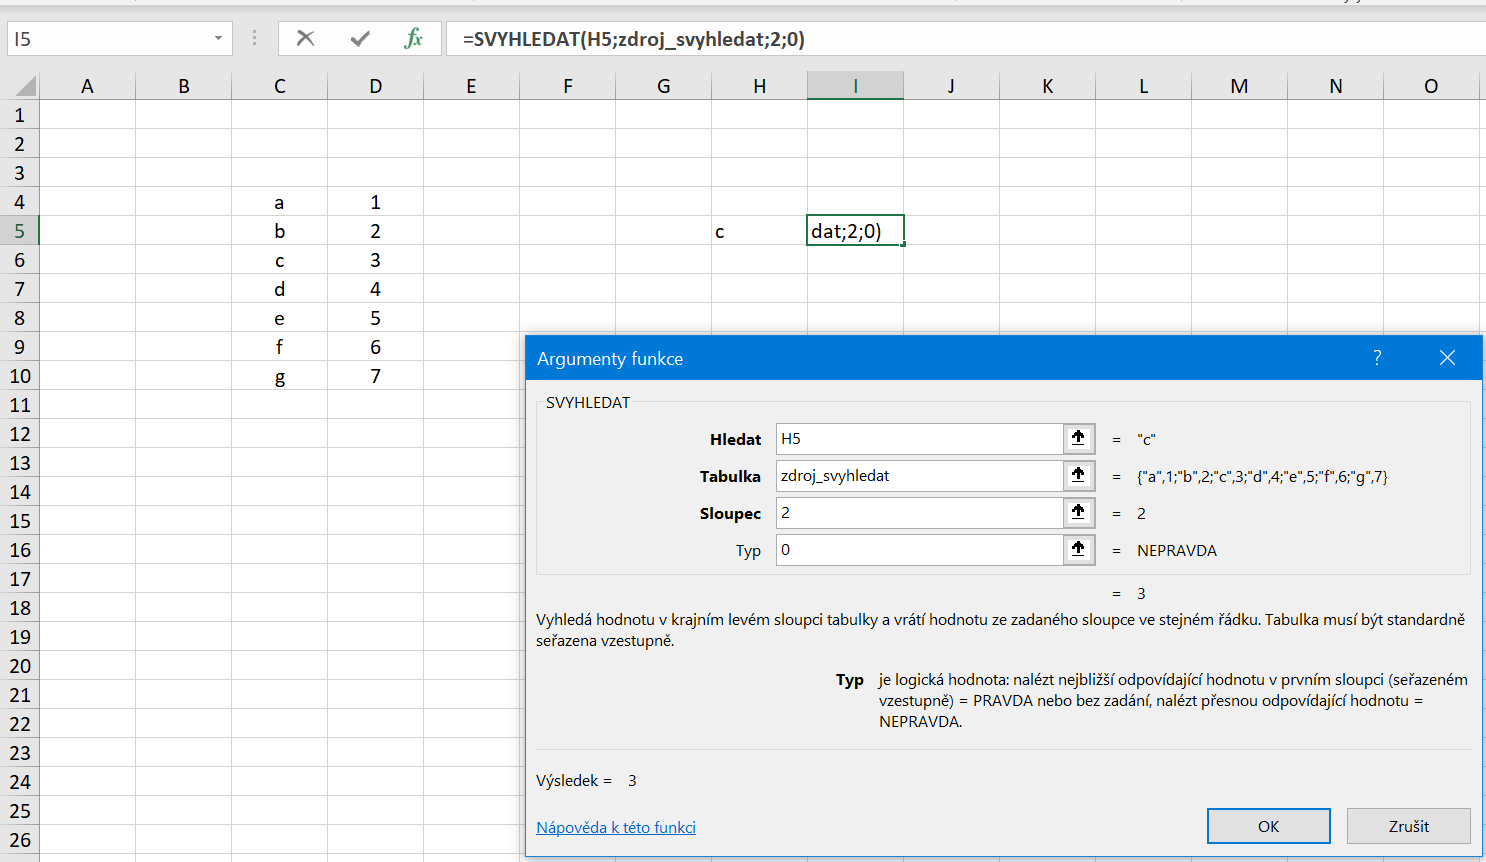Viewport: 1486px width, 862px height.
Task: Expand the Name Box dropdown arrow
Action: 218,39
